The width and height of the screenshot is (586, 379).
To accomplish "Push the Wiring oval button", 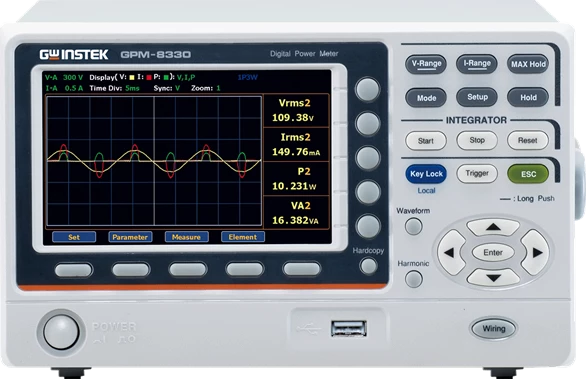I will (x=494, y=329).
